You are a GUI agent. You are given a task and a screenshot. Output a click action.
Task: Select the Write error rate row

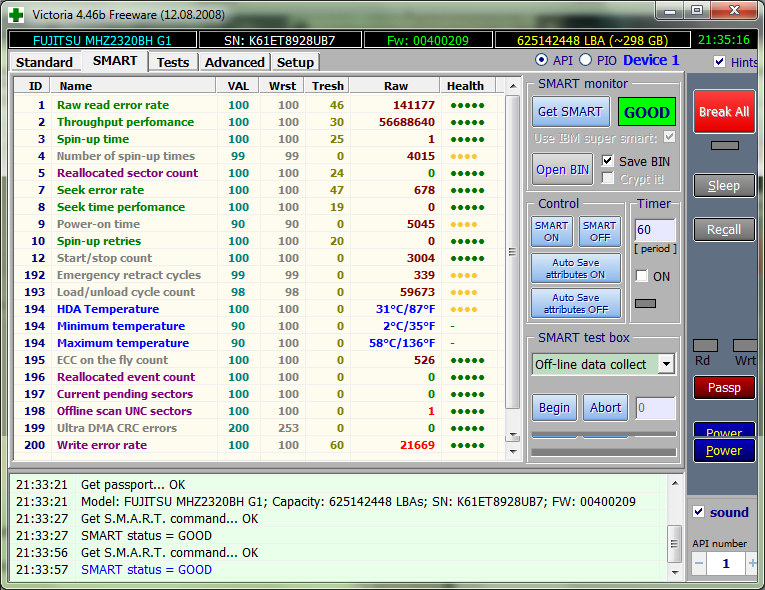click(x=259, y=445)
